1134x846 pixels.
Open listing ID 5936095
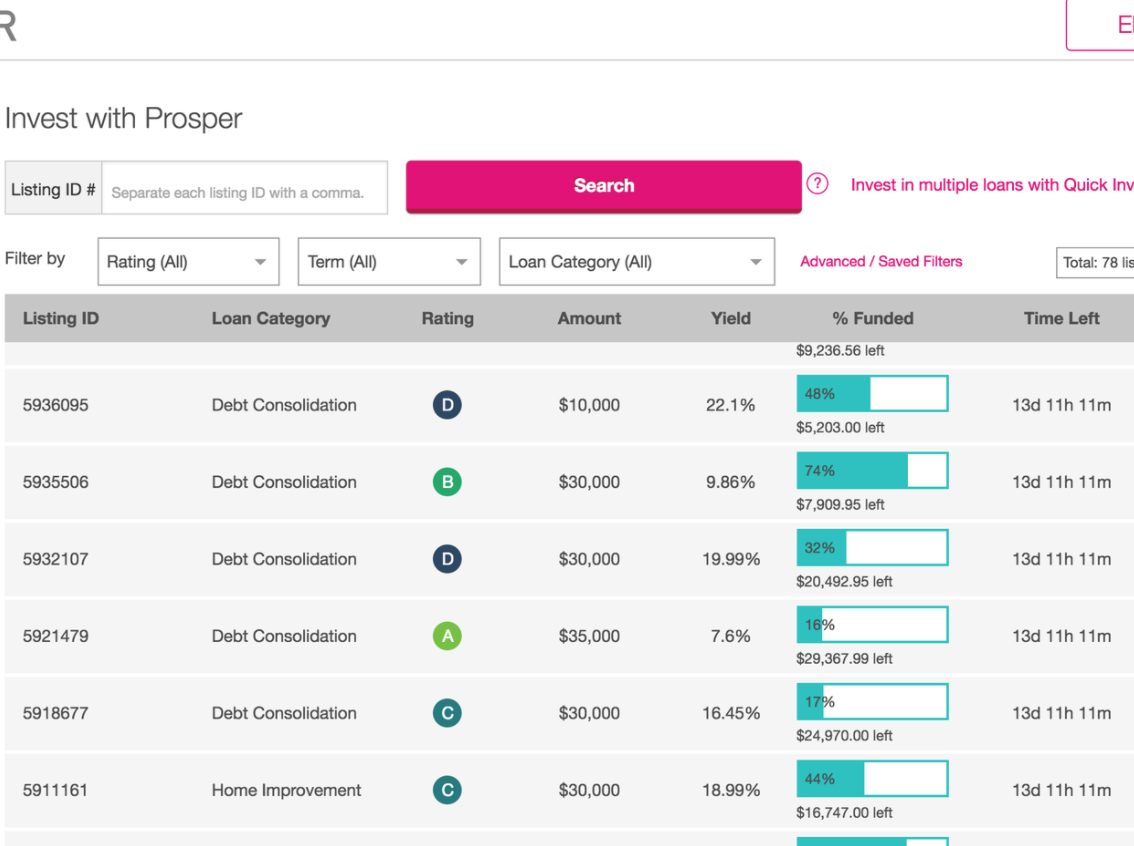[56, 405]
